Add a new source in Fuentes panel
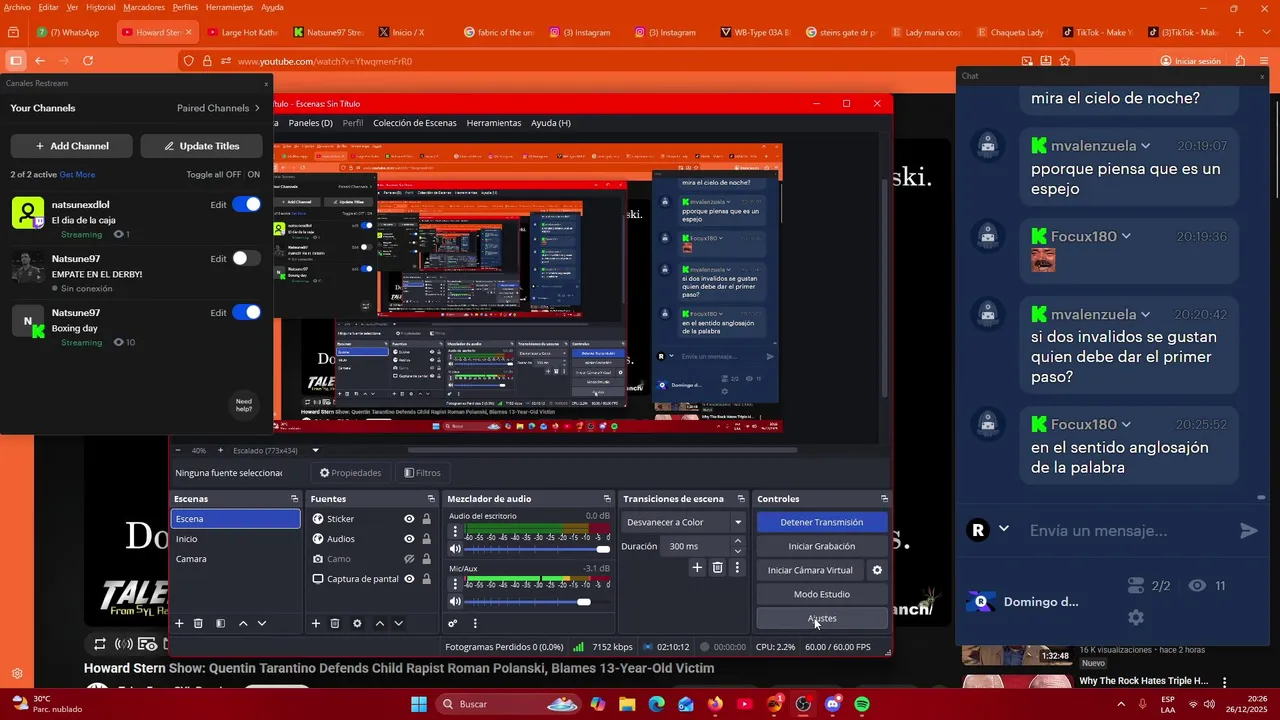 point(315,623)
